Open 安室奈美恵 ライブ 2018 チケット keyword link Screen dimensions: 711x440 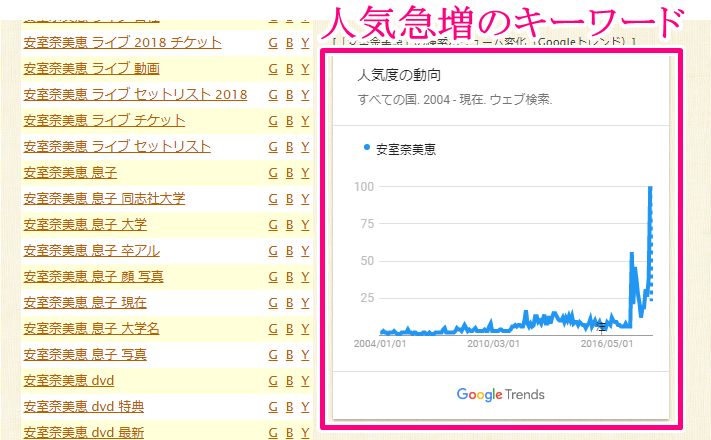pos(122,43)
